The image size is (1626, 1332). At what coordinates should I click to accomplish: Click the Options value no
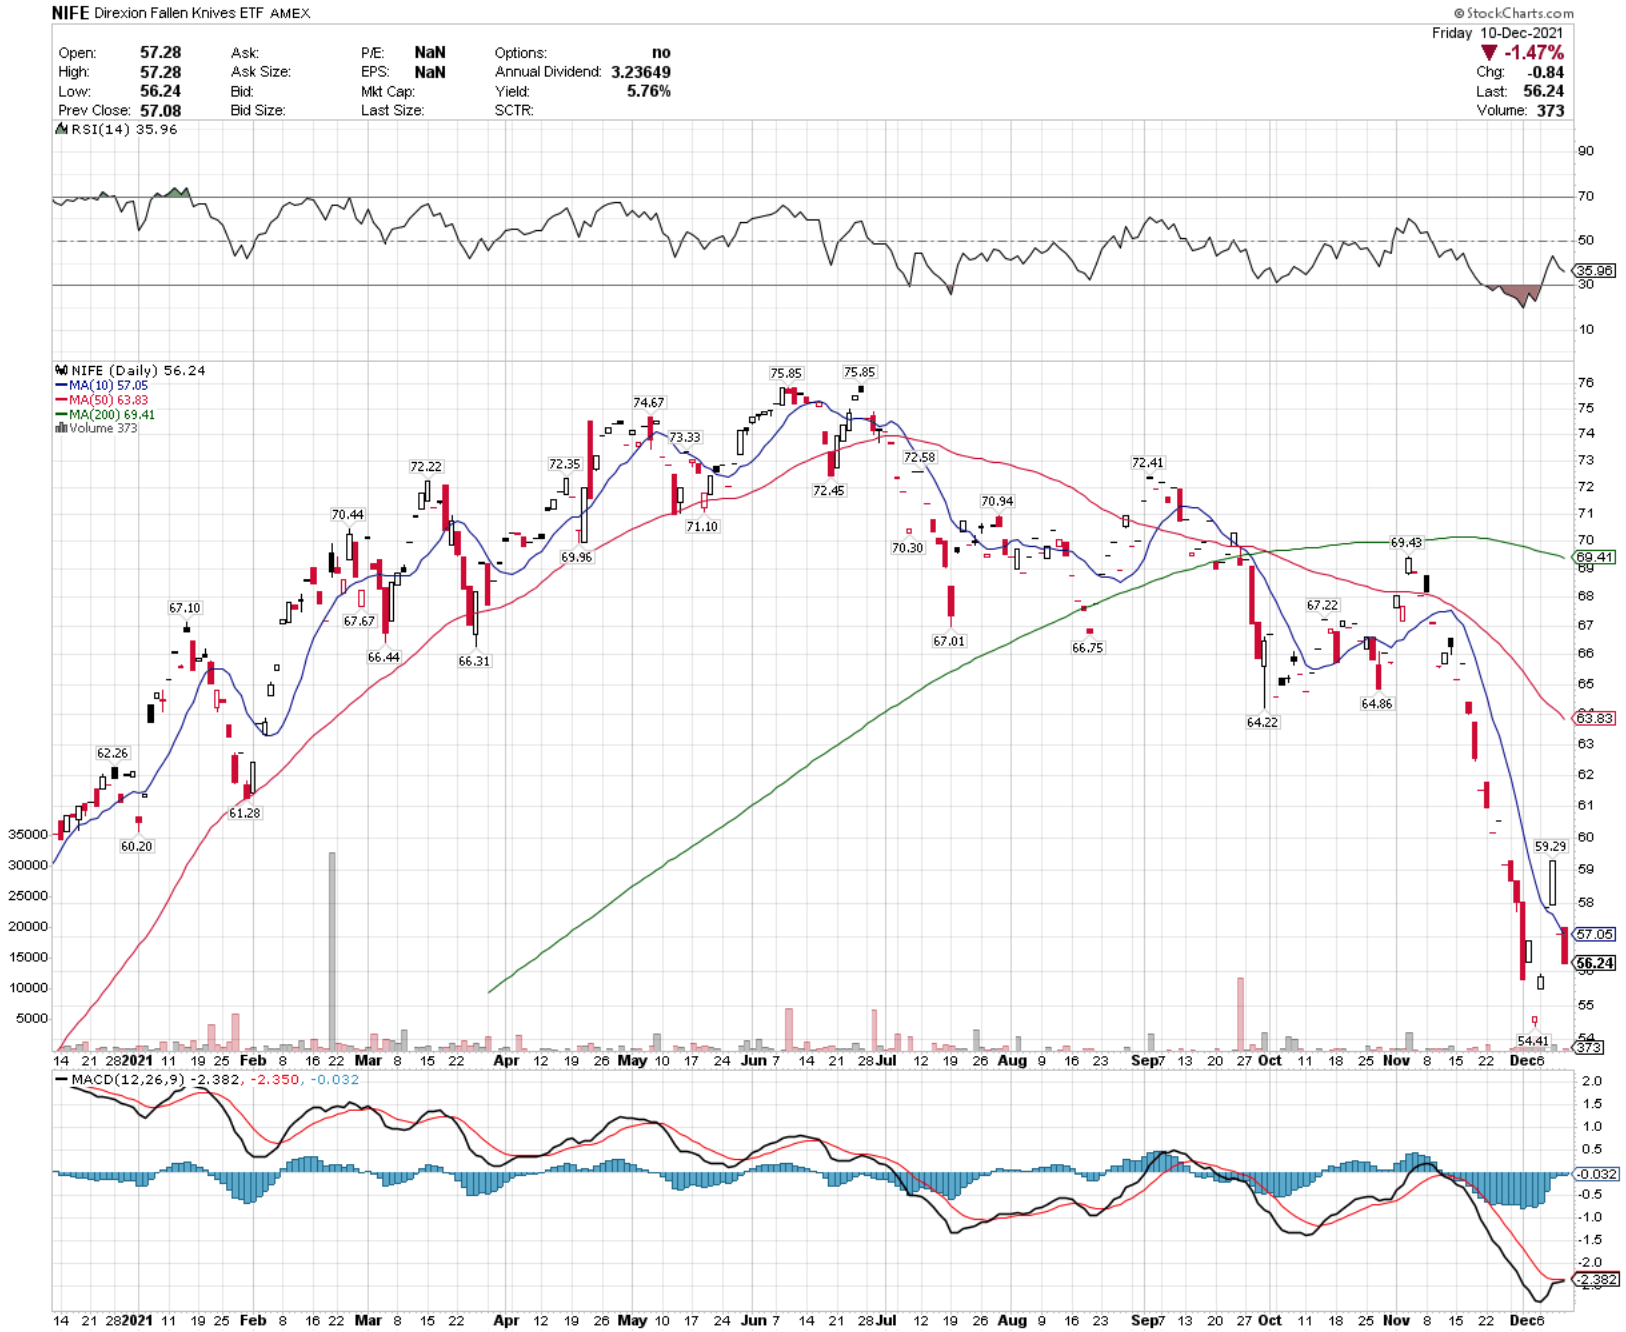point(661,53)
